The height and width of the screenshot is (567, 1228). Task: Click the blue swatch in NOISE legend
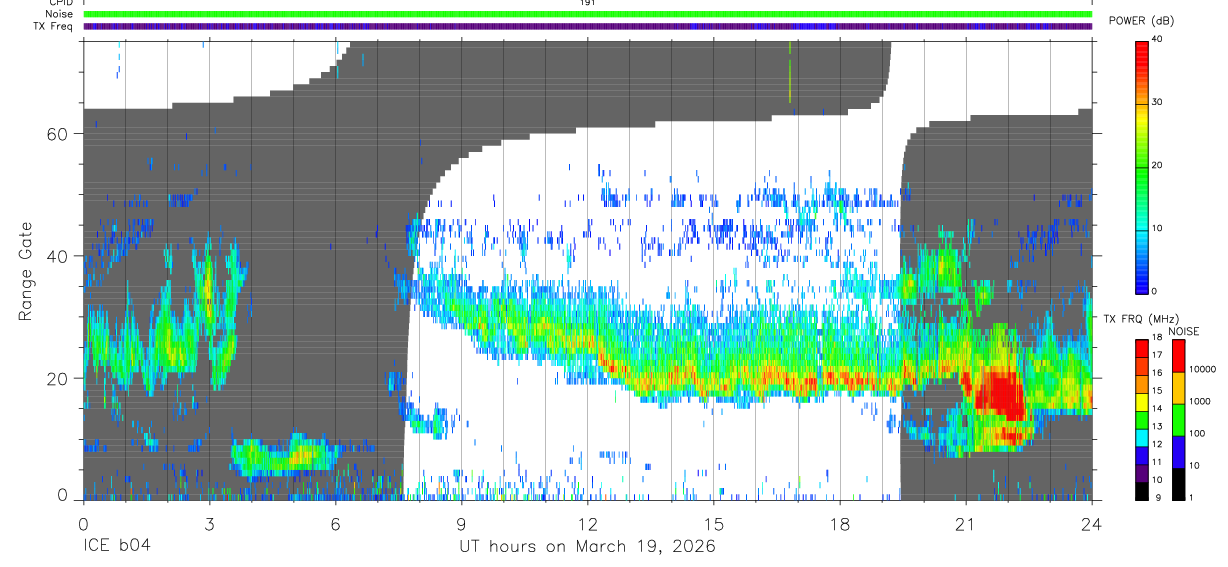tap(1178, 452)
